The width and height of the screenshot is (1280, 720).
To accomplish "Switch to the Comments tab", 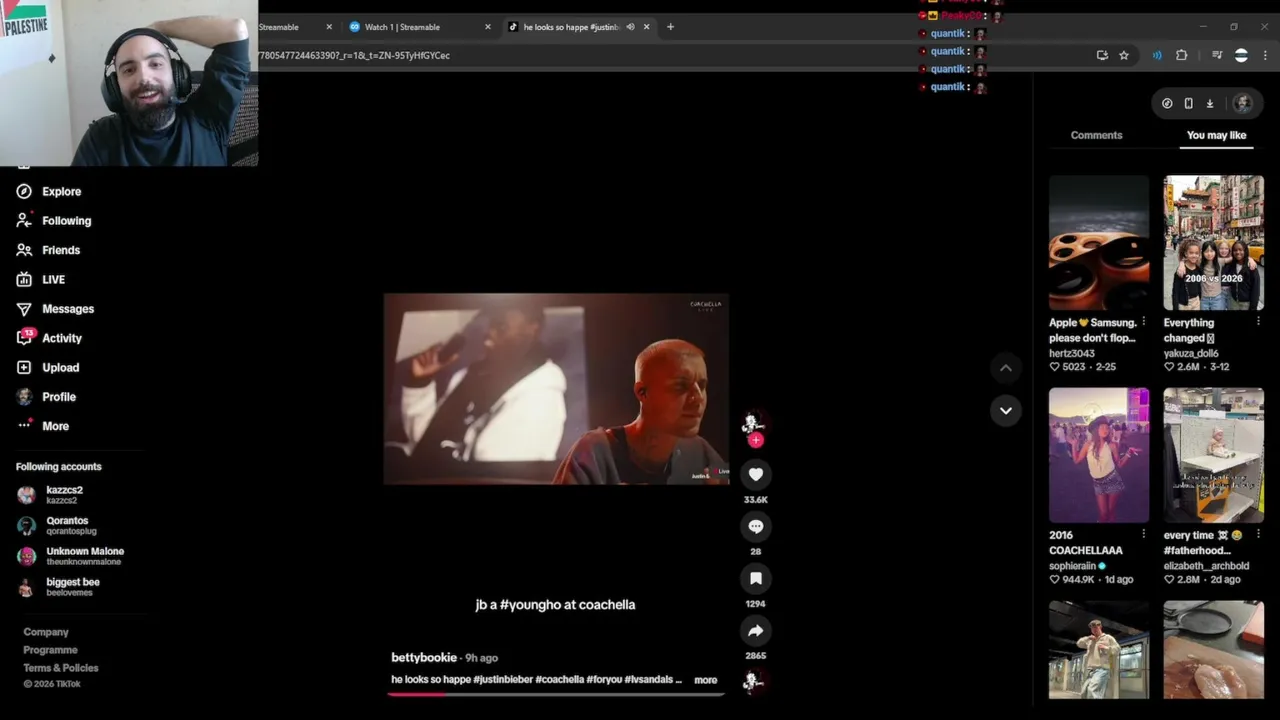I will 1097,135.
